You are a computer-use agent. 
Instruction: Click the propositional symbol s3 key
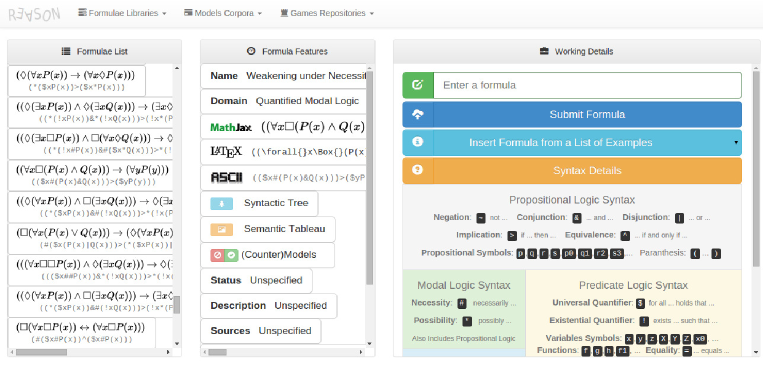pos(617,253)
